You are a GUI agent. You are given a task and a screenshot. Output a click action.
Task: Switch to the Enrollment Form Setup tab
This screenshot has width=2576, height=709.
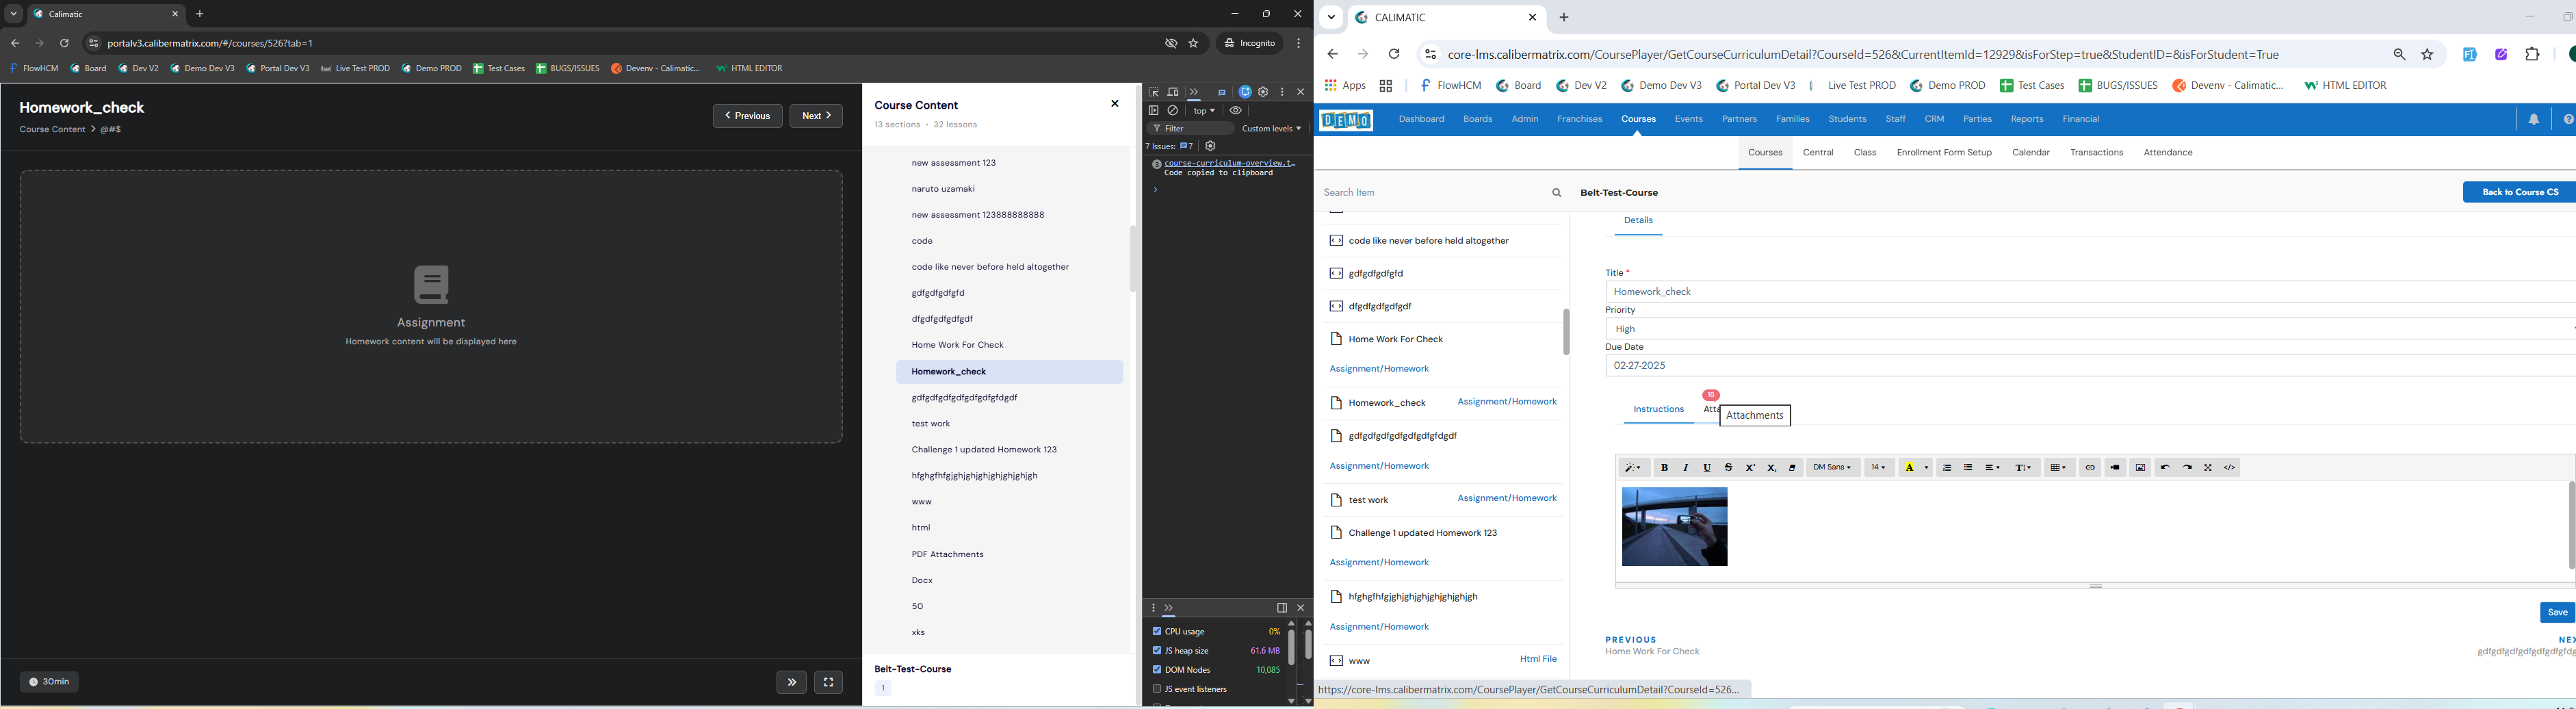1943,153
